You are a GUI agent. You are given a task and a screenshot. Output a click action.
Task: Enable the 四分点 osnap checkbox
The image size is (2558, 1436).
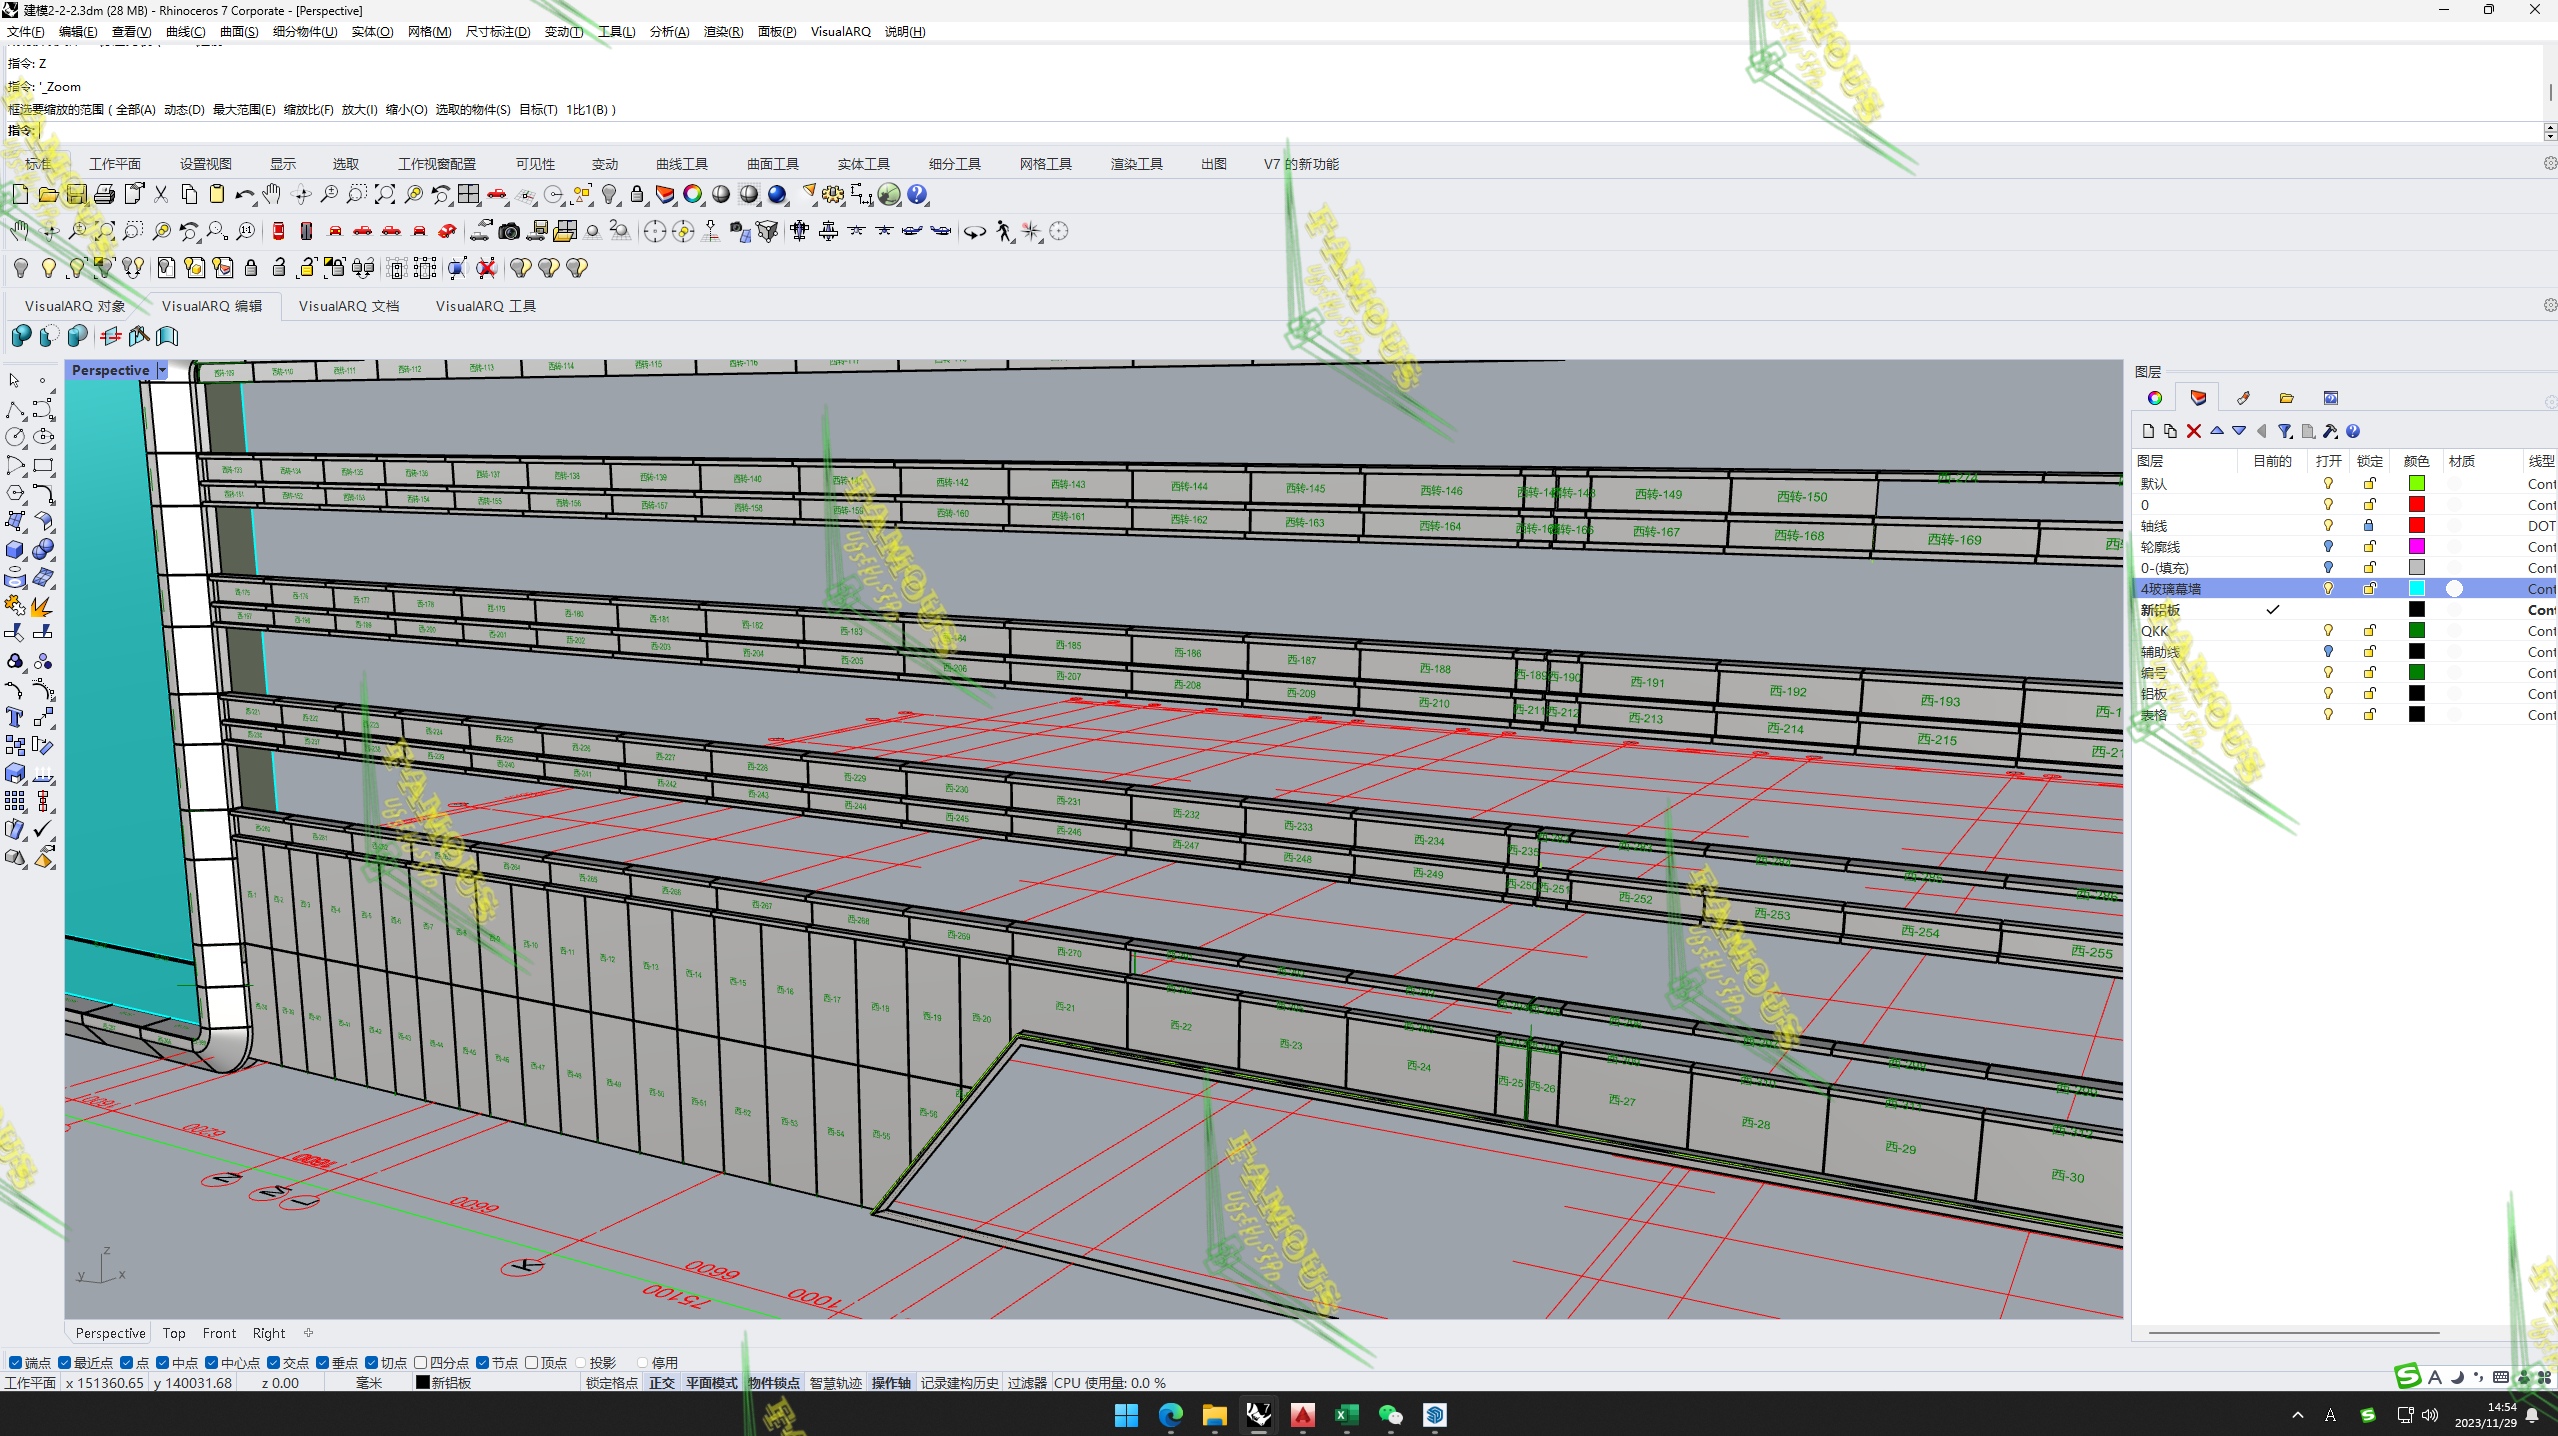421,1362
